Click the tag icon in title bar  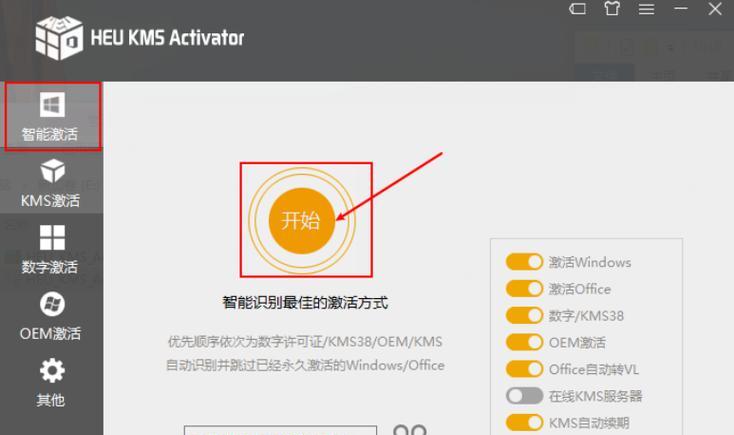point(577,8)
